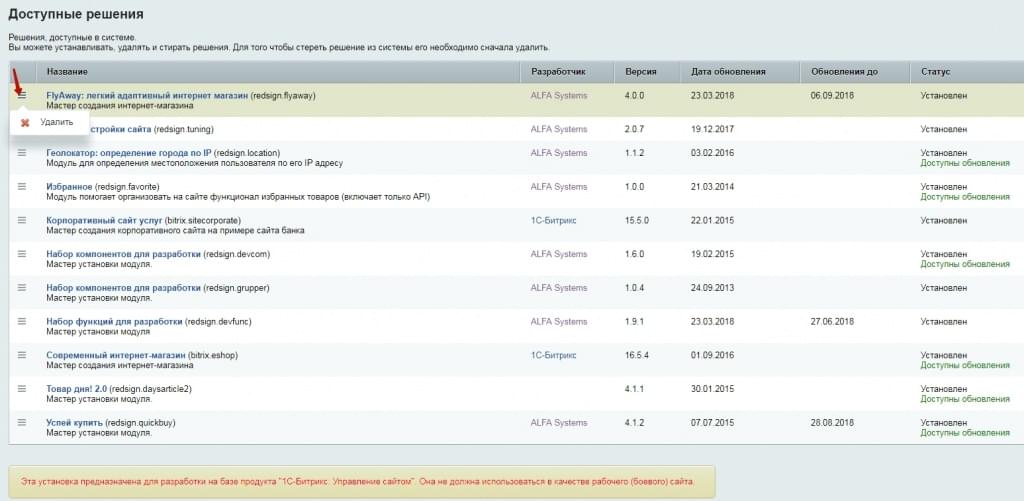
Task: Open ALFA Systems link in redsign.tuning row
Action: [x=558, y=129]
